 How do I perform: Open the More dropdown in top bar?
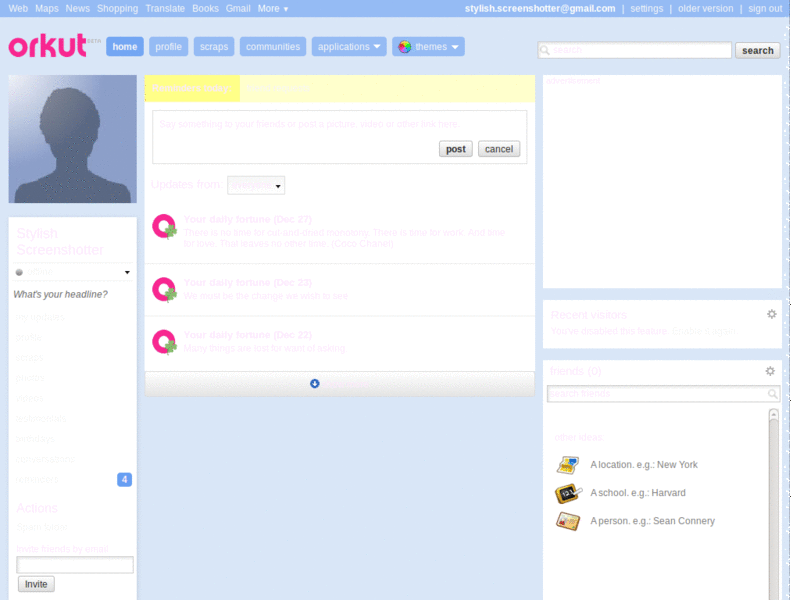tap(273, 9)
